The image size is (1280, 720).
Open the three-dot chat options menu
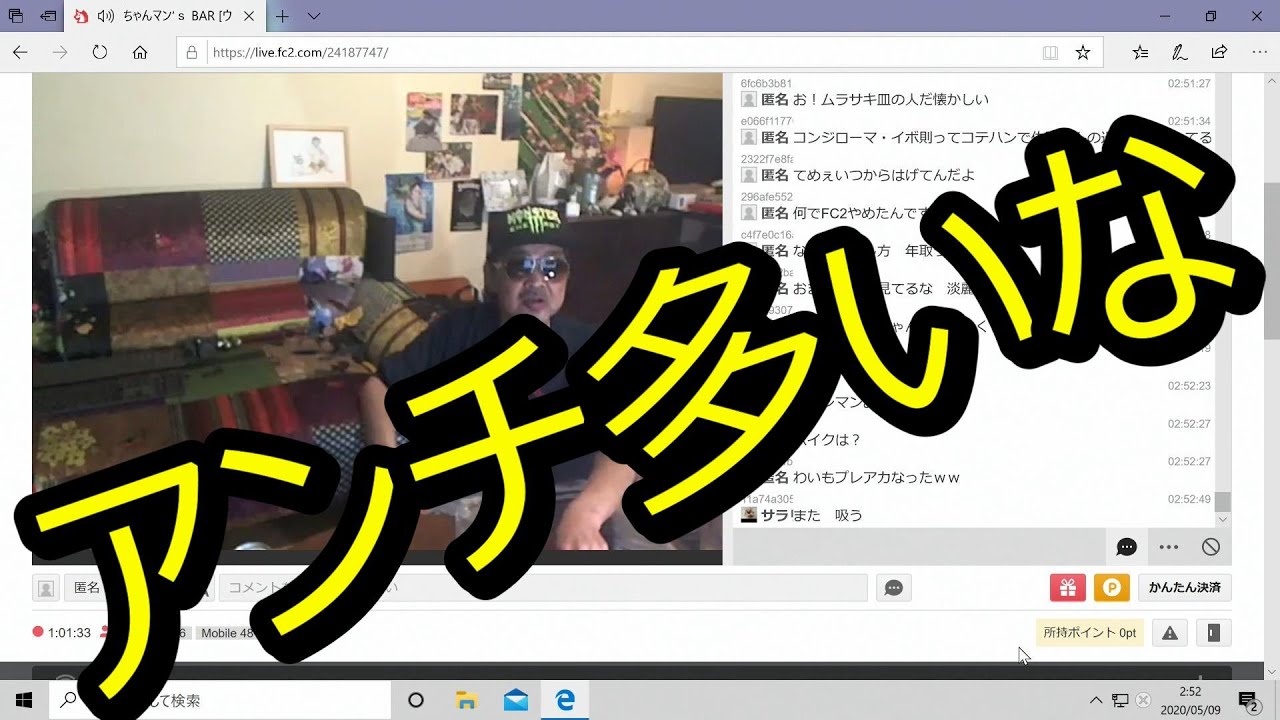pyautogui.click(x=1169, y=547)
